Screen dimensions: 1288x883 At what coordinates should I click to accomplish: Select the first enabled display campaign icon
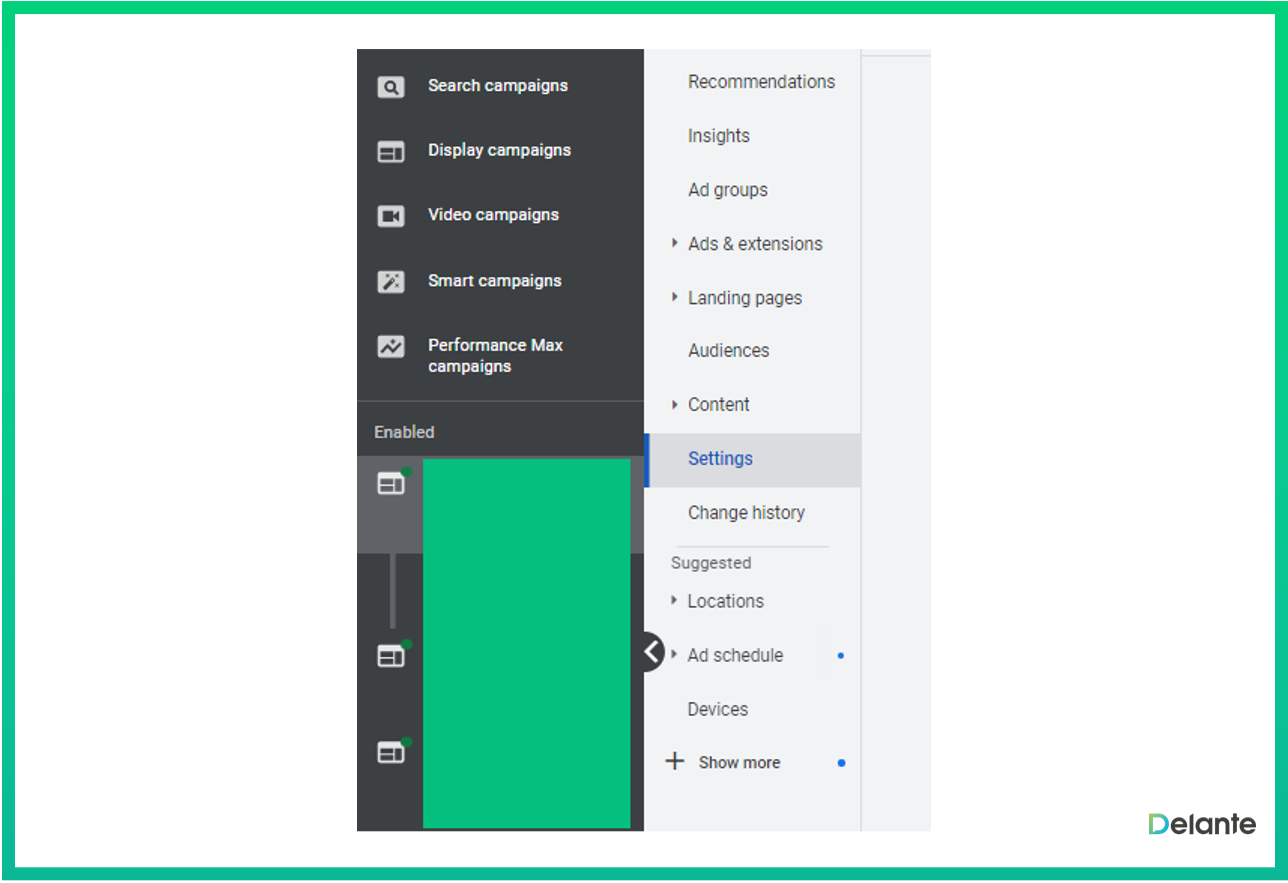click(391, 484)
